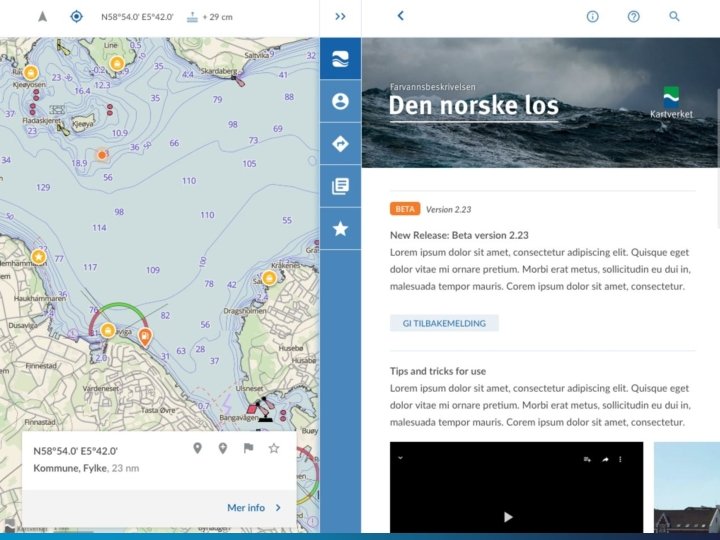The image size is (720, 540).
Task: Click the north arrow compass icon
Action: point(43,17)
